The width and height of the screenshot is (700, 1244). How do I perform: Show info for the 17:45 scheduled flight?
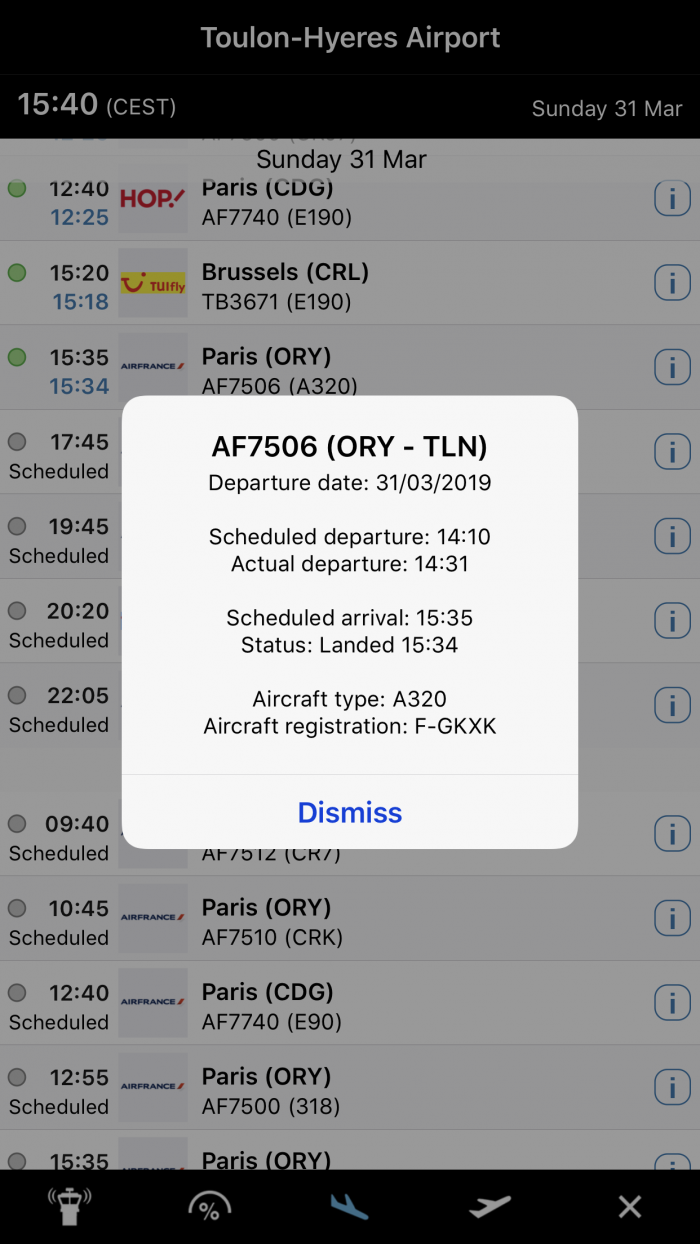(x=672, y=452)
